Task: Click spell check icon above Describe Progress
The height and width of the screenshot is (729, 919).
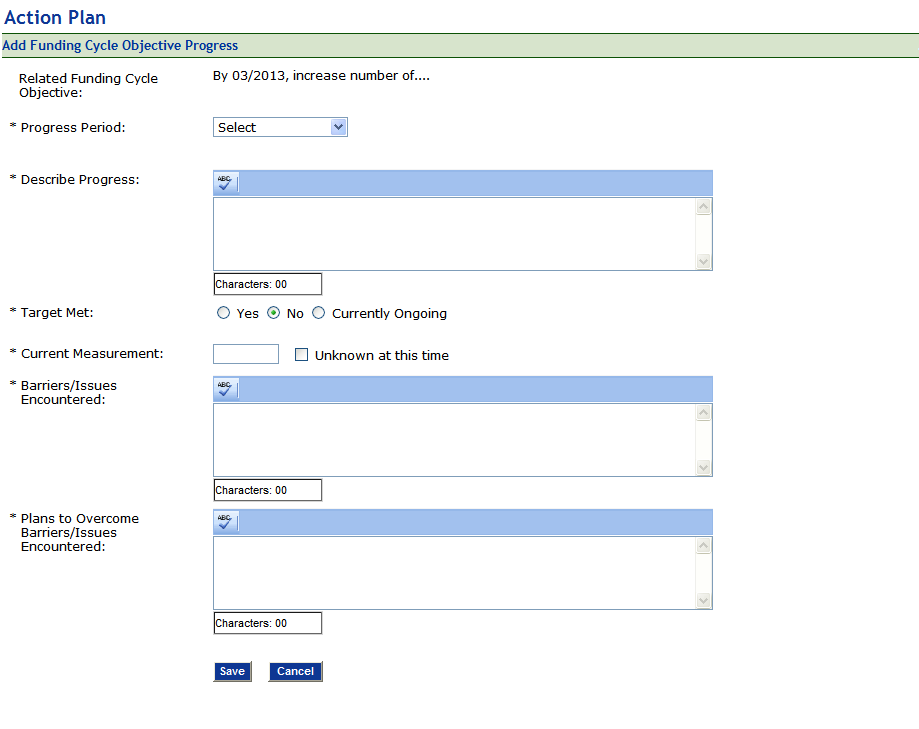Action: tap(226, 183)
